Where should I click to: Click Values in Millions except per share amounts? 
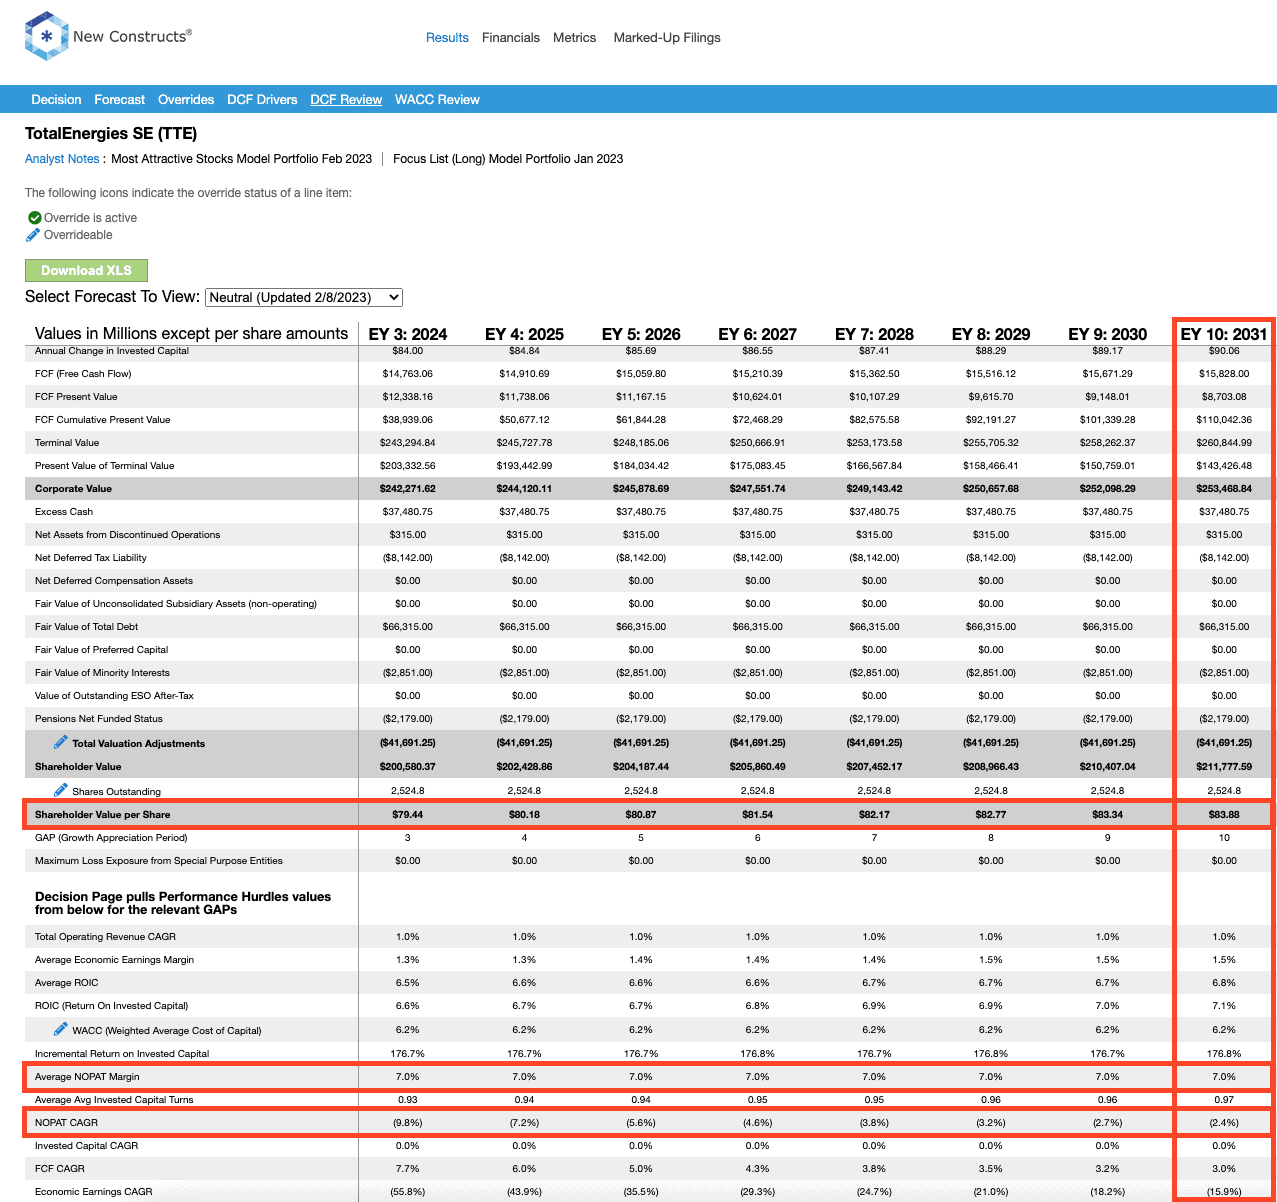tap(191, 334)
